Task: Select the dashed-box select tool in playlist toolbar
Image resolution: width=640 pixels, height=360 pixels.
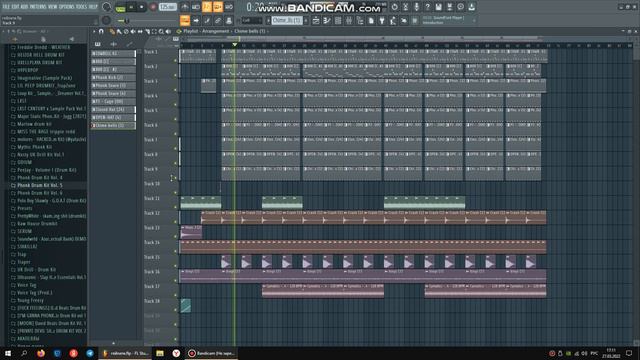Action: point(154,31)
